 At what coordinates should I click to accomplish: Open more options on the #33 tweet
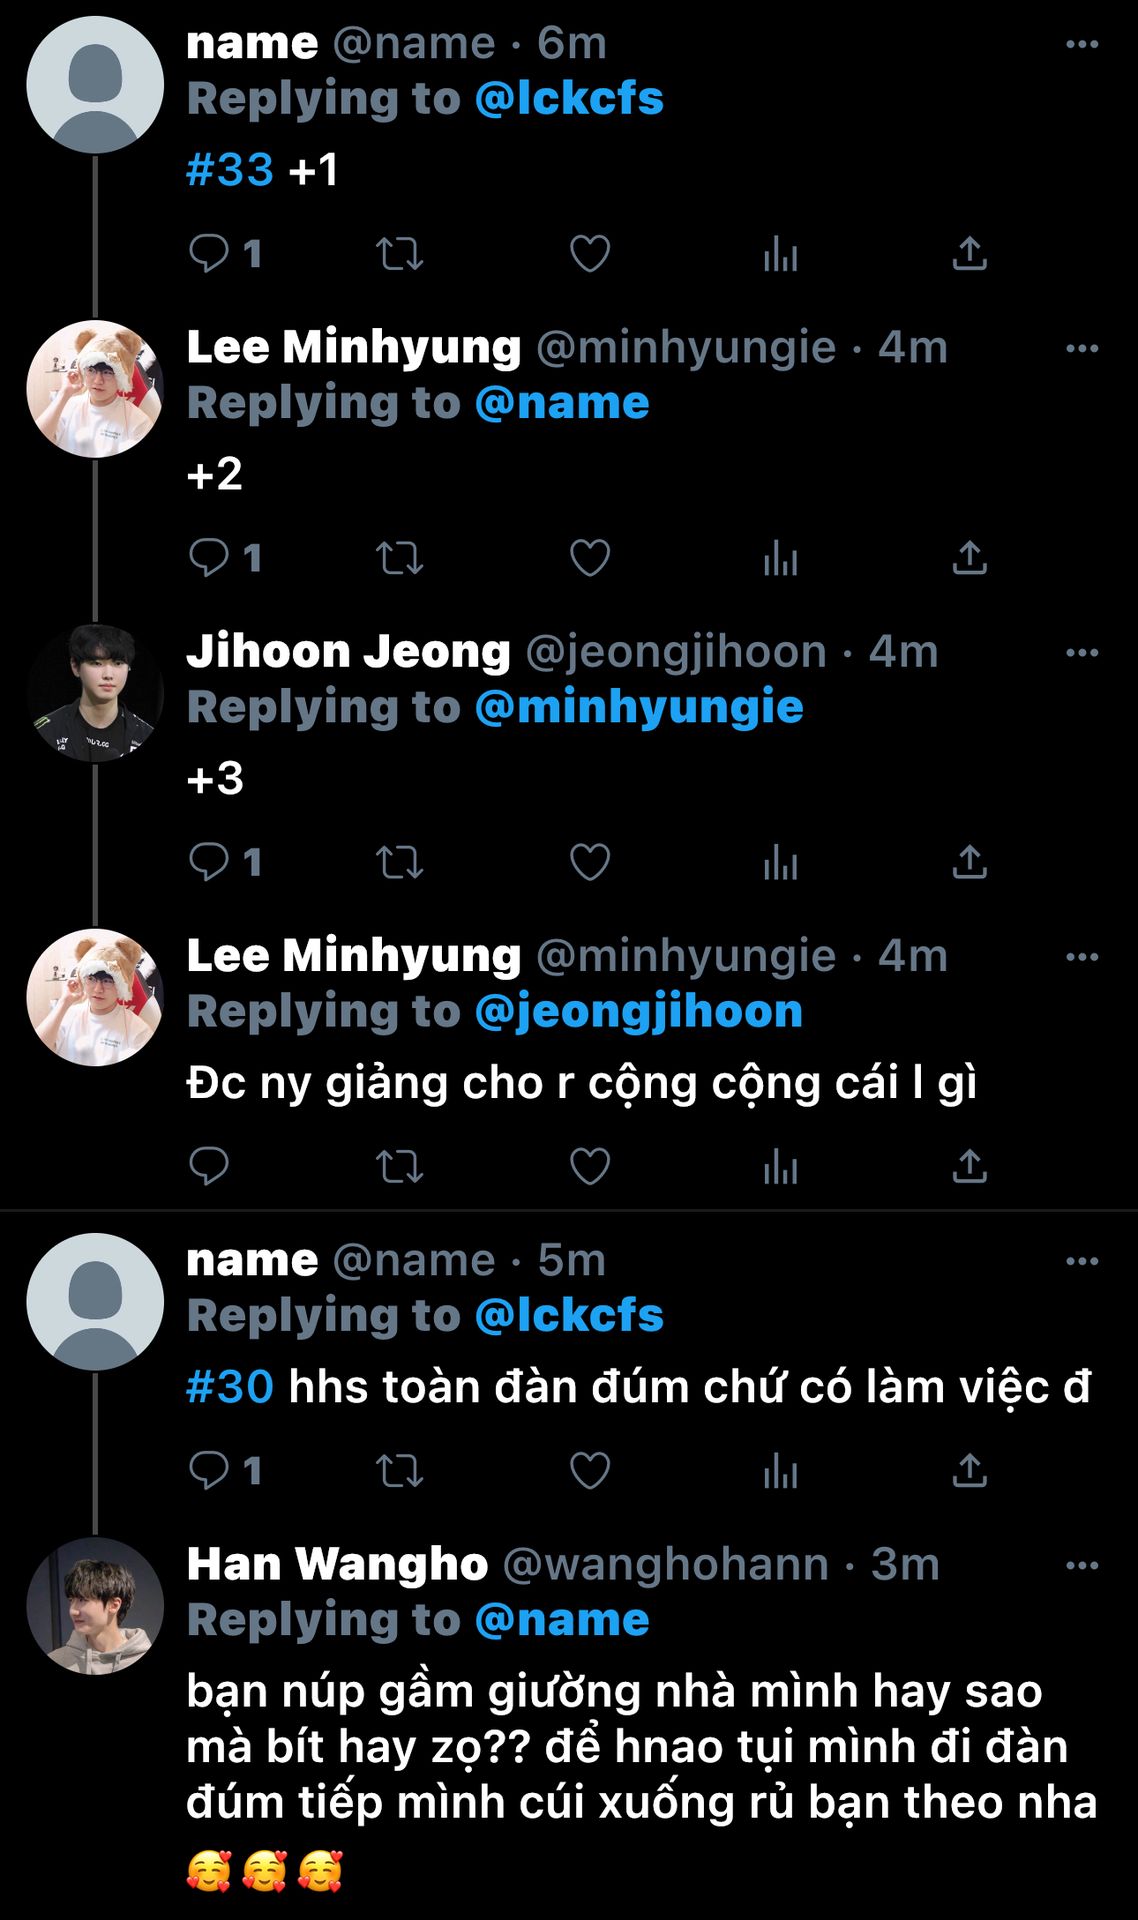point(1082,44)
